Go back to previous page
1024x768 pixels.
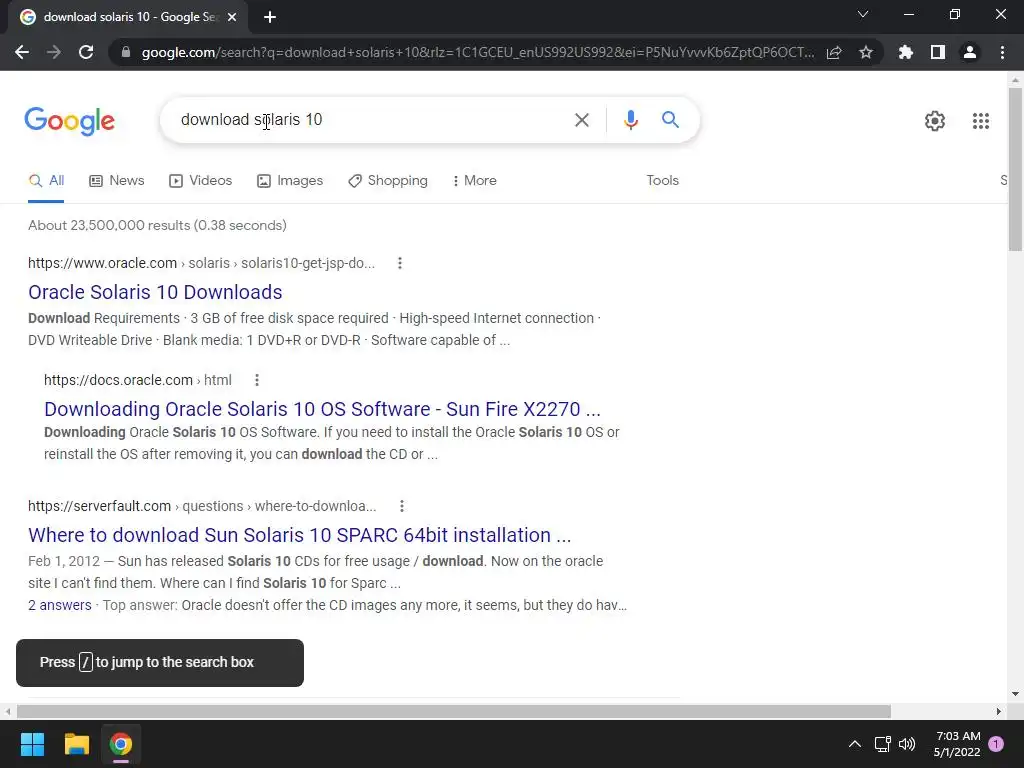point(22,52)
